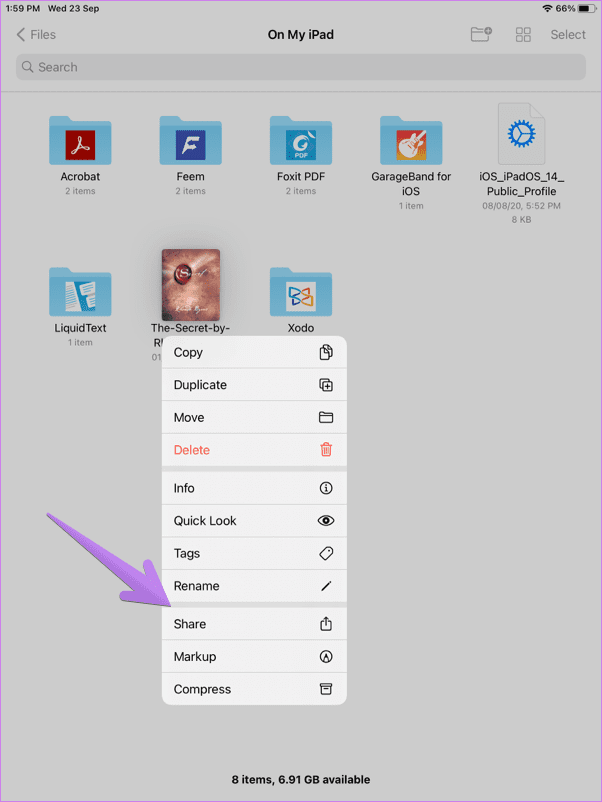This screenshot has height=802, width=602.
Task: Go back to Files
Action: [x=36, y=35]
